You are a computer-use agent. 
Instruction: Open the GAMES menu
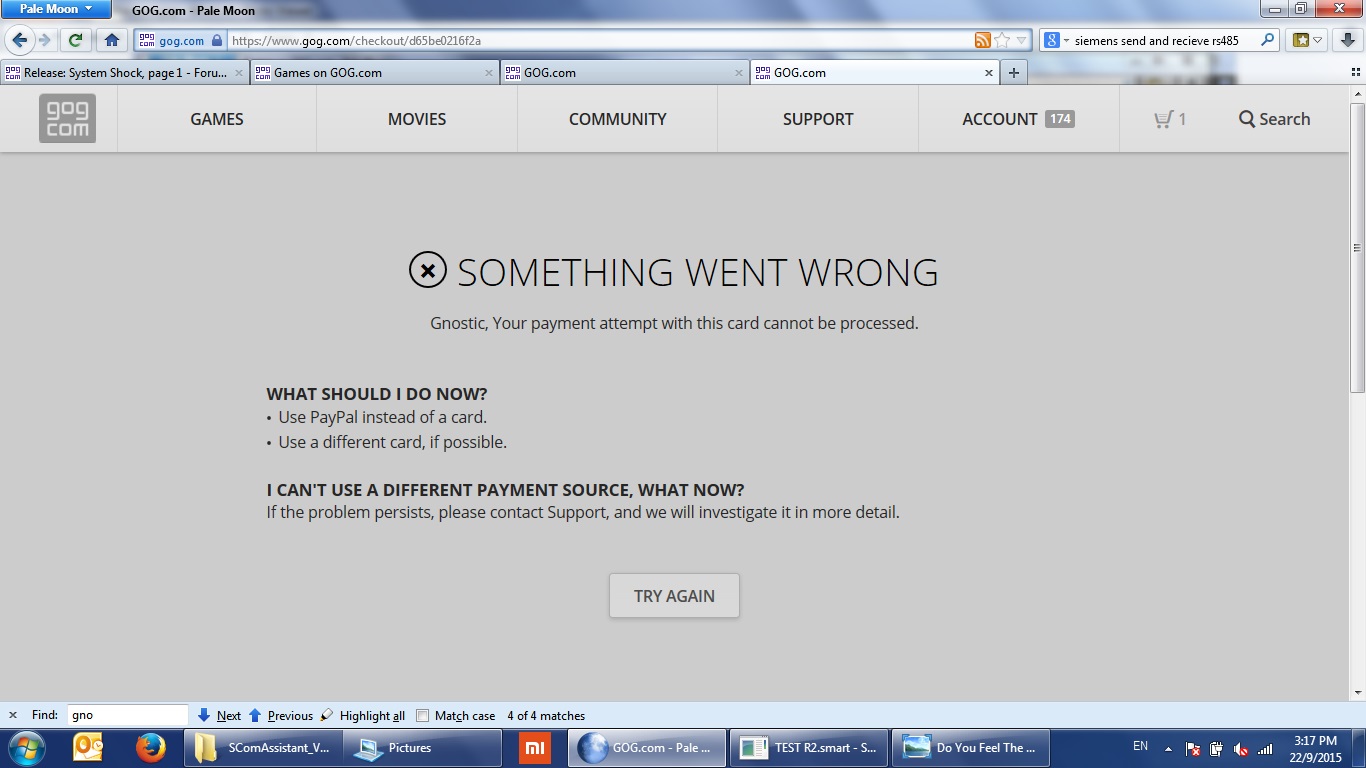pos(217,119)
